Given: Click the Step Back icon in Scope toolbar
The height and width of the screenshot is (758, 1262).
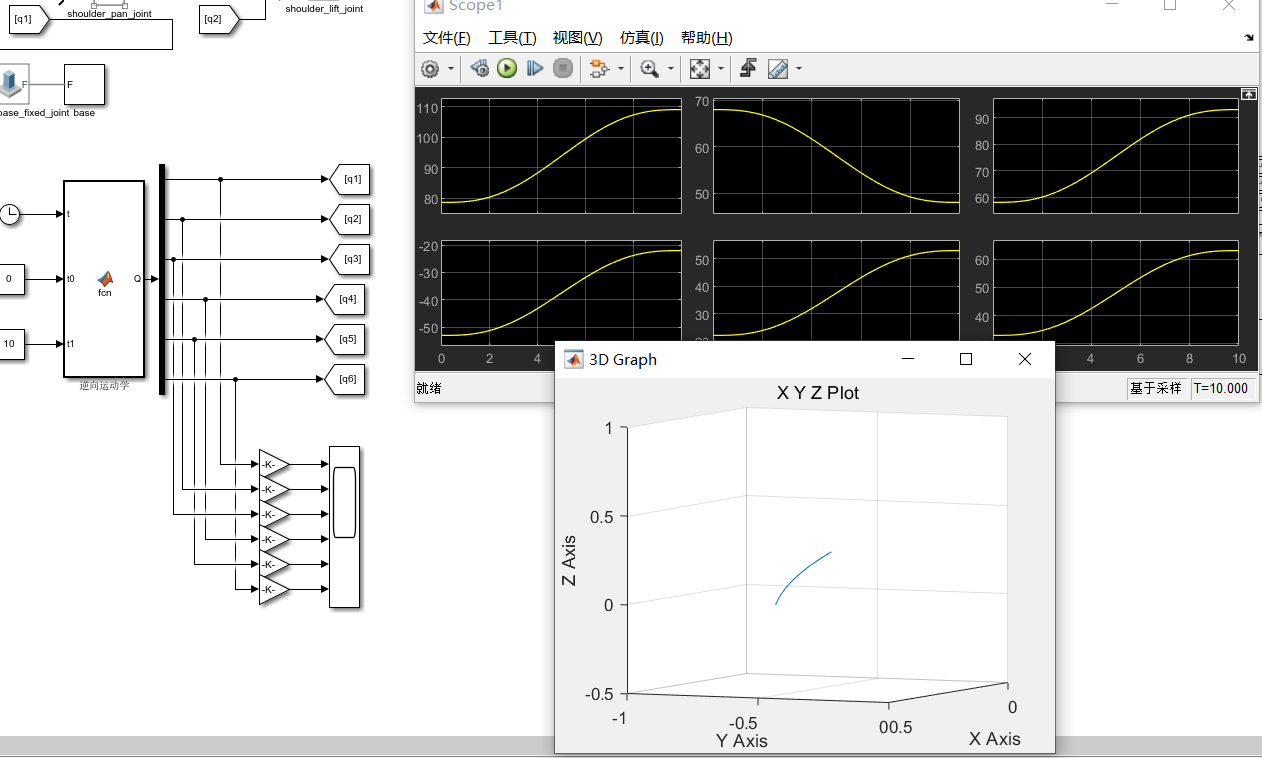Looking at the screenshot, I should [x=479, y=69].
